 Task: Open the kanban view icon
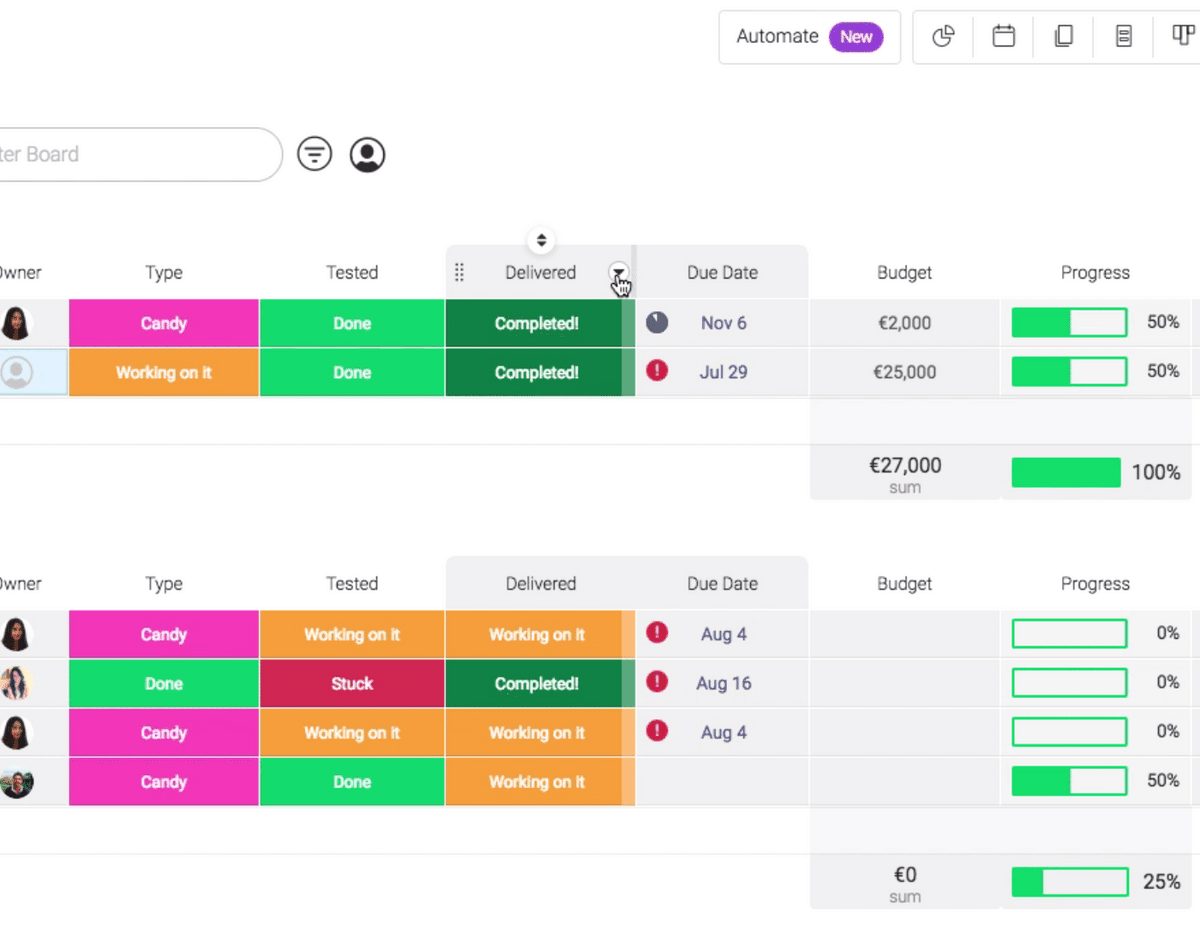click(1182, 37)
